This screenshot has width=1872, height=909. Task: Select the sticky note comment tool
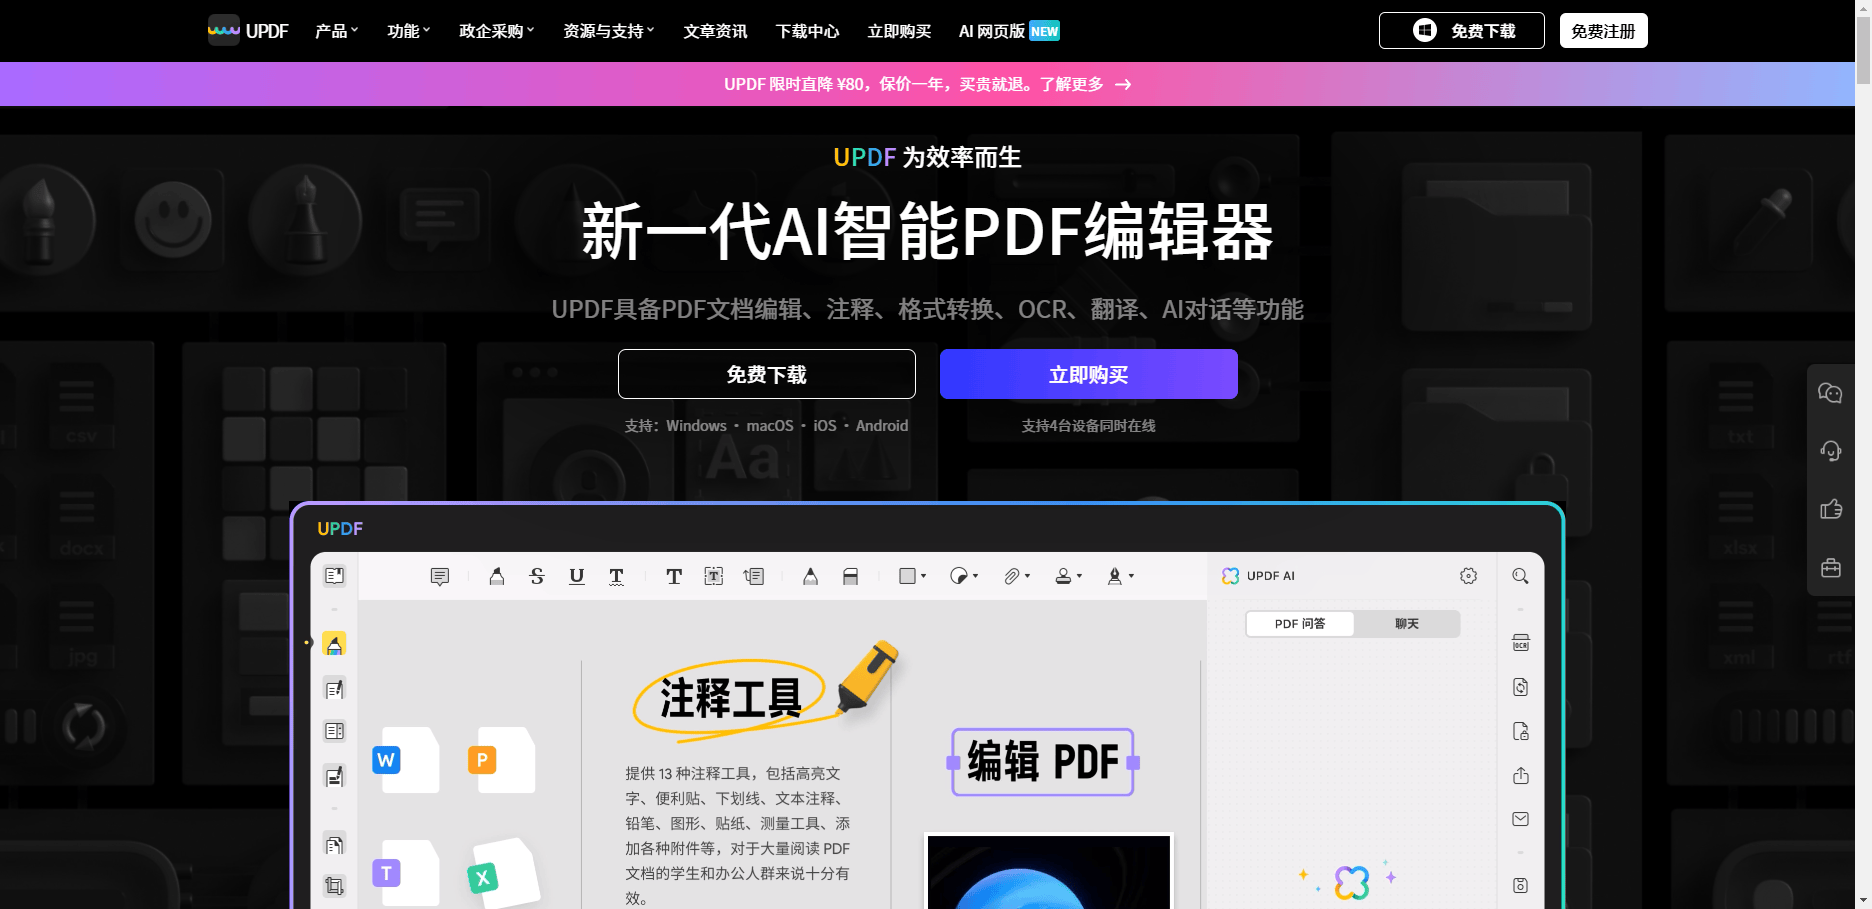440,576
